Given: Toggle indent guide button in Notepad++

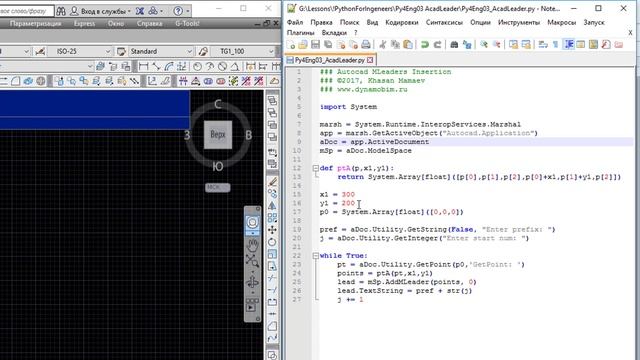Looking at the screenshot, I should click(569, 44).
